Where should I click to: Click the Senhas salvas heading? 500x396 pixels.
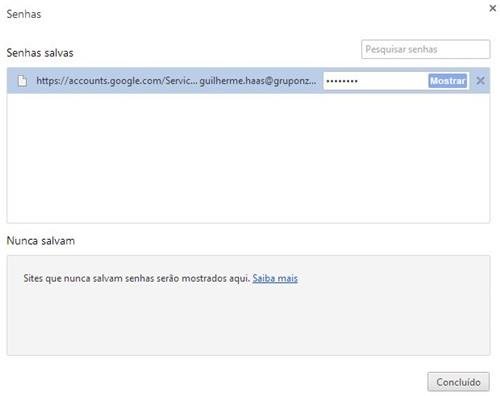[40, 53]
